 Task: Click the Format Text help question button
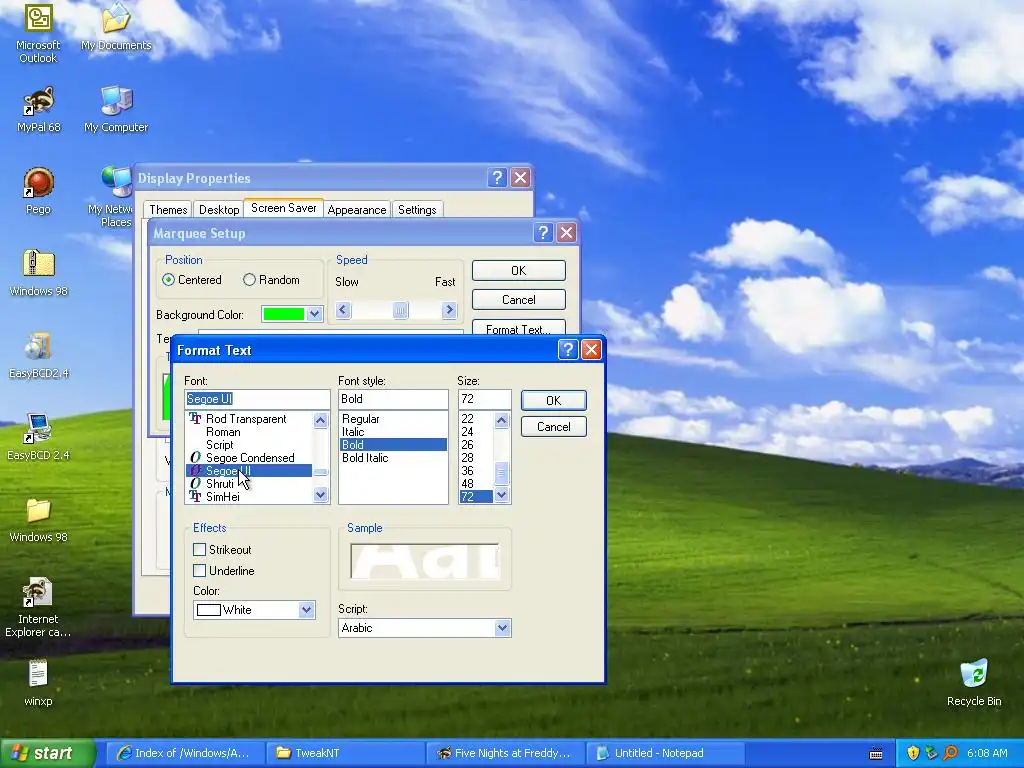(568, 350)
